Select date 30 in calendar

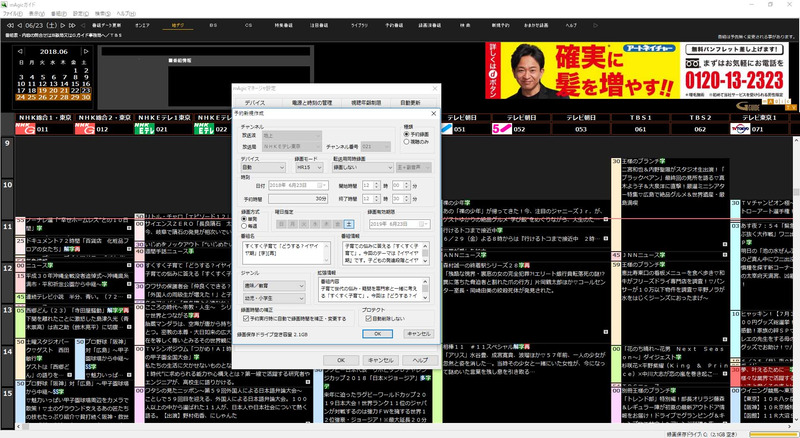pos(86,97)
